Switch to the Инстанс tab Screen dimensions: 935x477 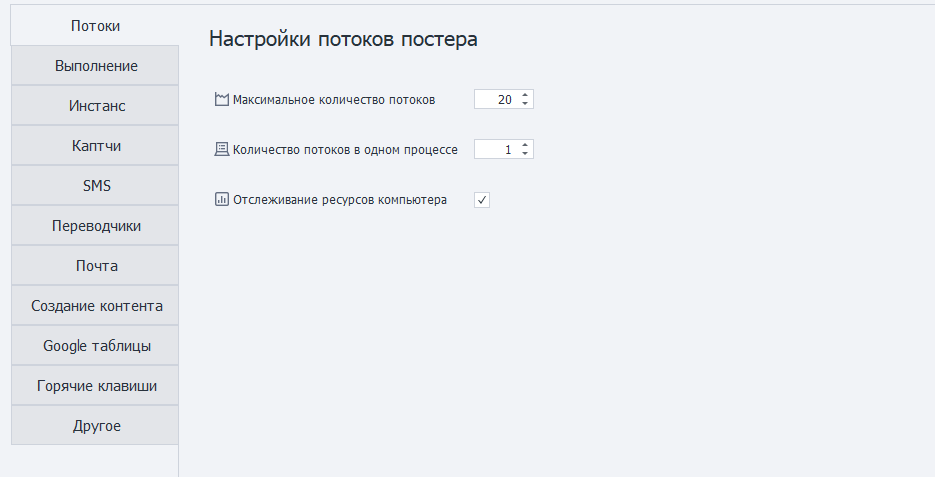point(96,106)
